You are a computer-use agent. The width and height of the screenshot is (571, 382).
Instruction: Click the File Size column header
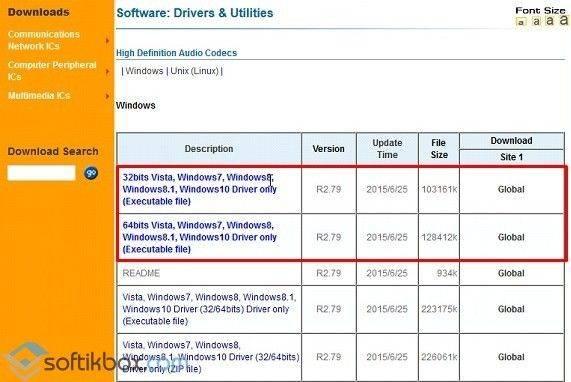439,149
